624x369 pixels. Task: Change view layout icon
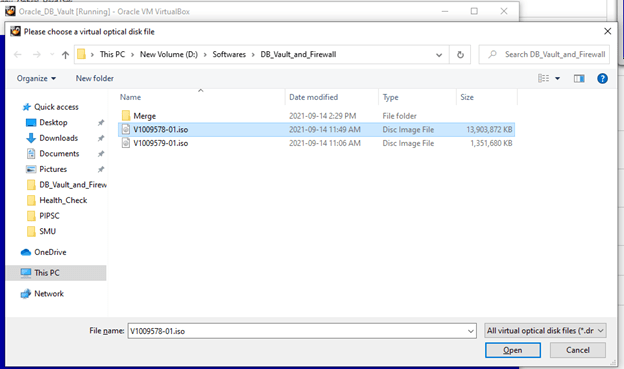coord(543,78)
